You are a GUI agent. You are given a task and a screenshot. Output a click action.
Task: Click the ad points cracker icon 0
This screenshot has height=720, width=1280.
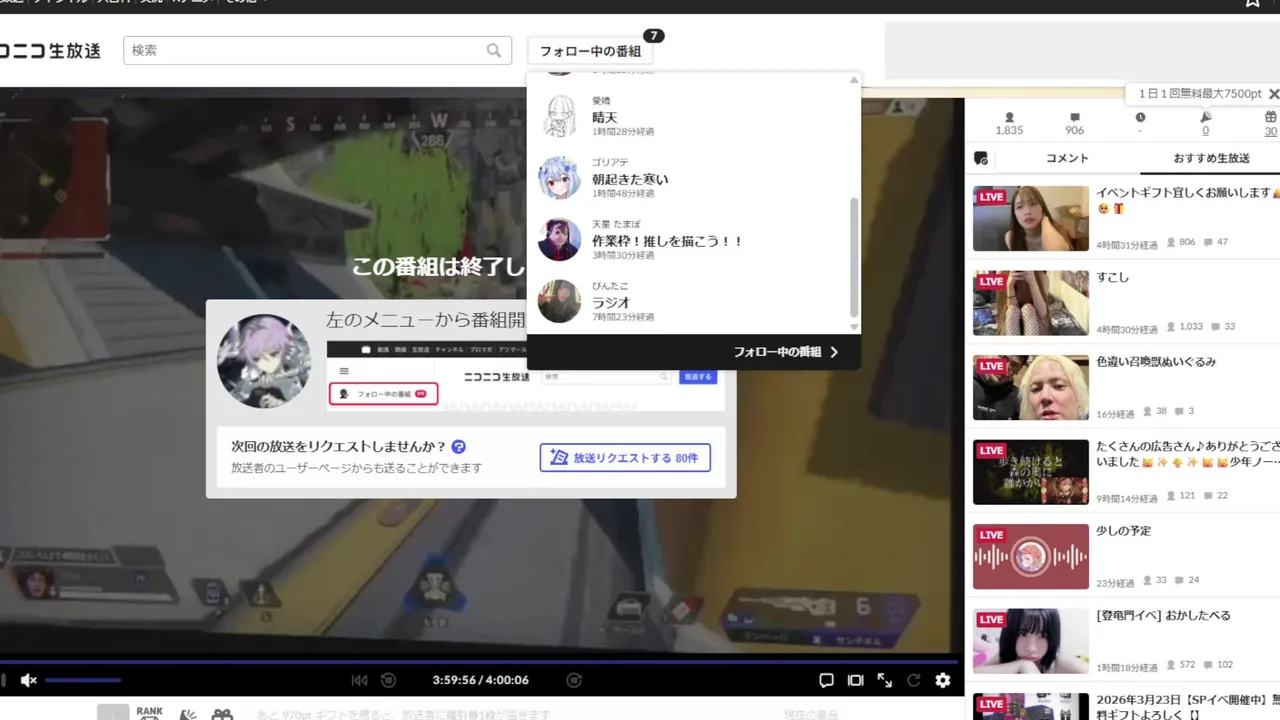1206,117
